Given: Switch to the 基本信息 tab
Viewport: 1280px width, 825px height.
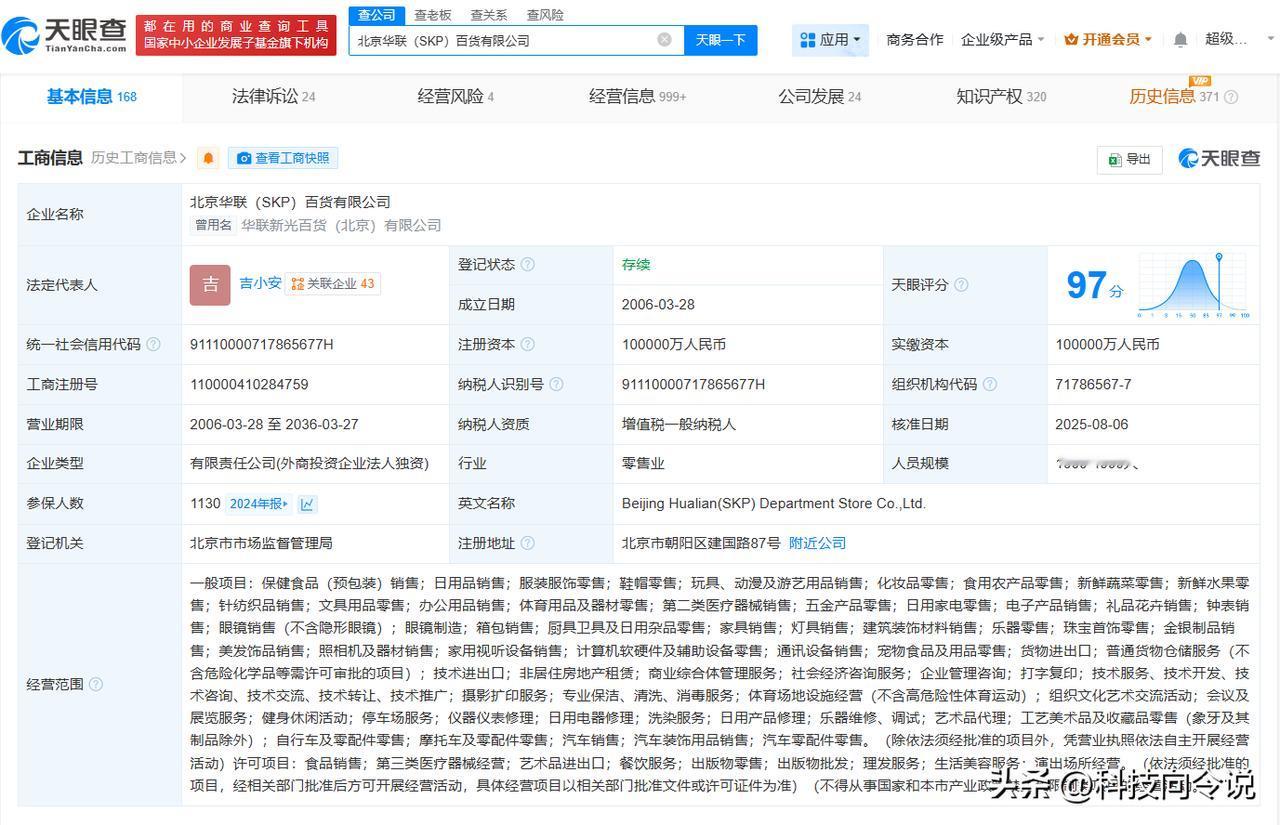Looking at the screenshot, I should click(x=91, y=97).
